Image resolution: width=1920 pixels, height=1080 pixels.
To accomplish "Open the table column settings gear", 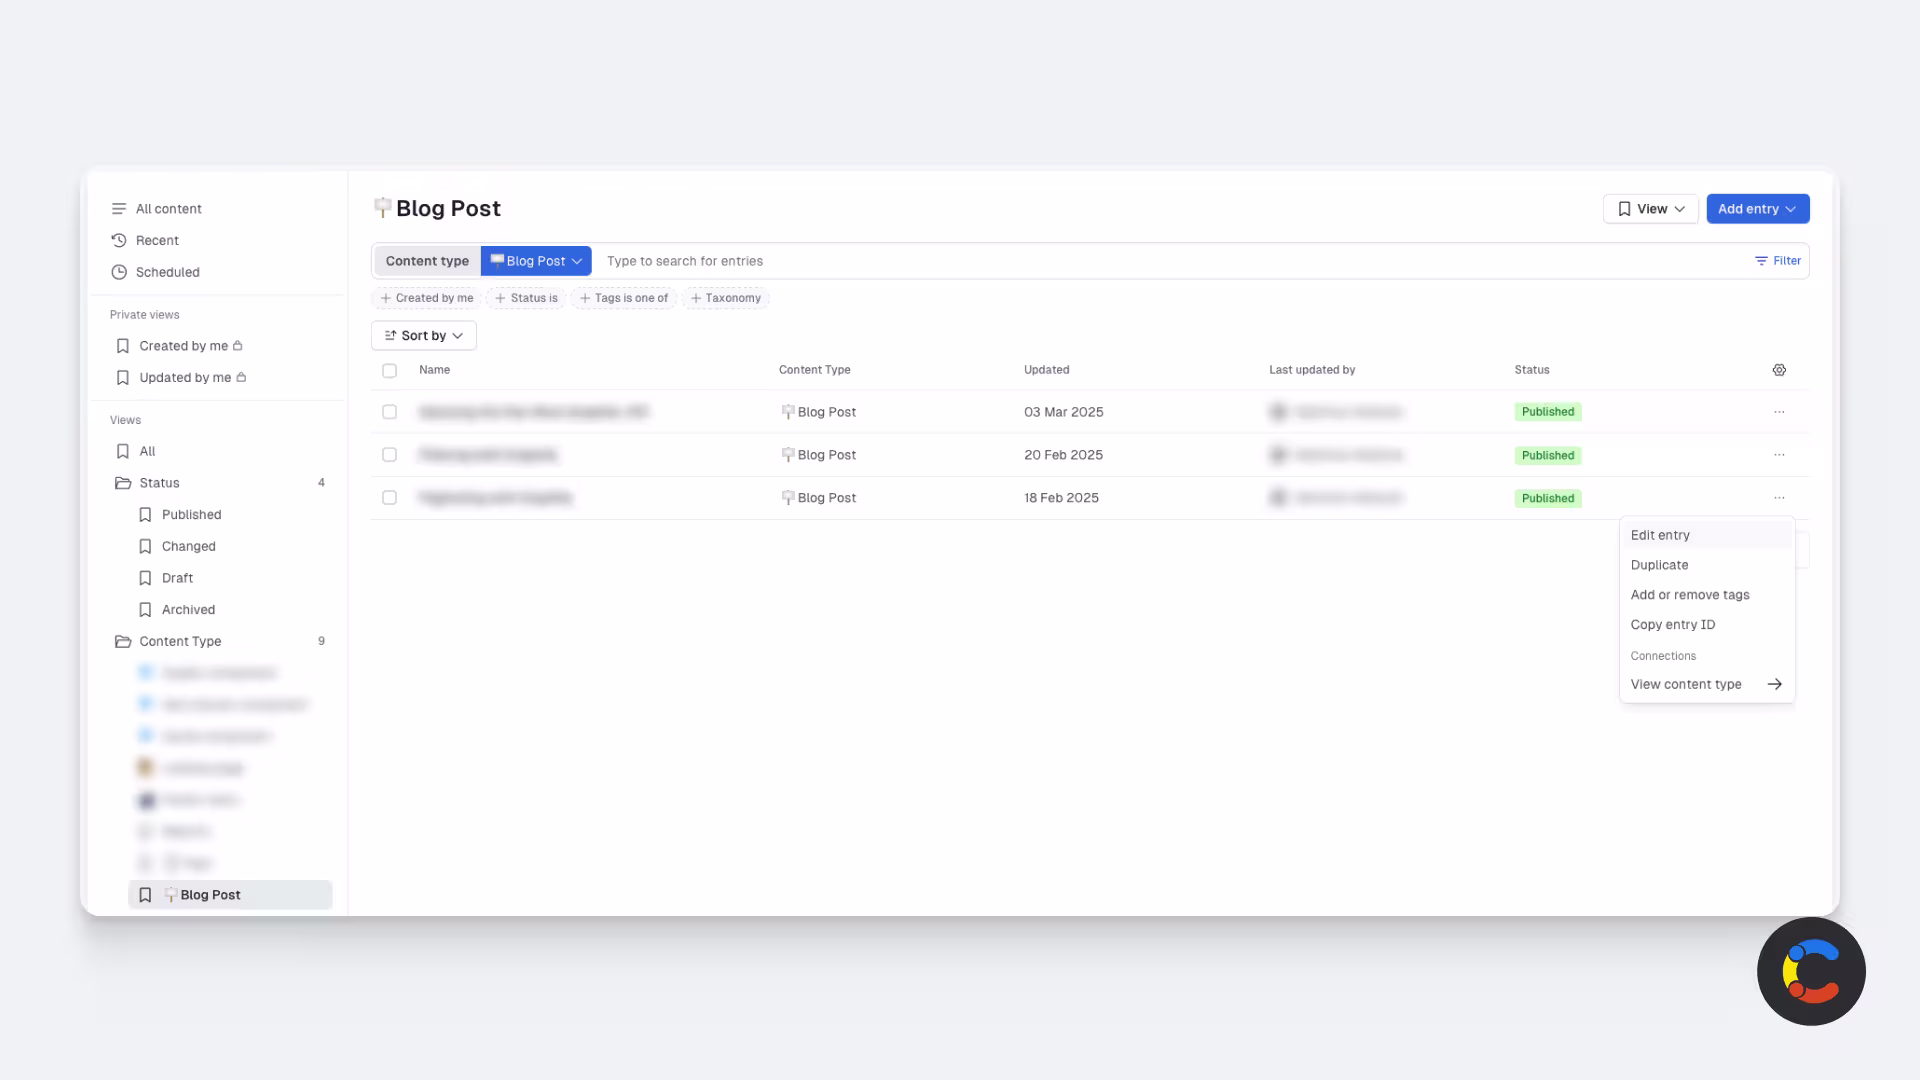I will (x=1779, y=370).
